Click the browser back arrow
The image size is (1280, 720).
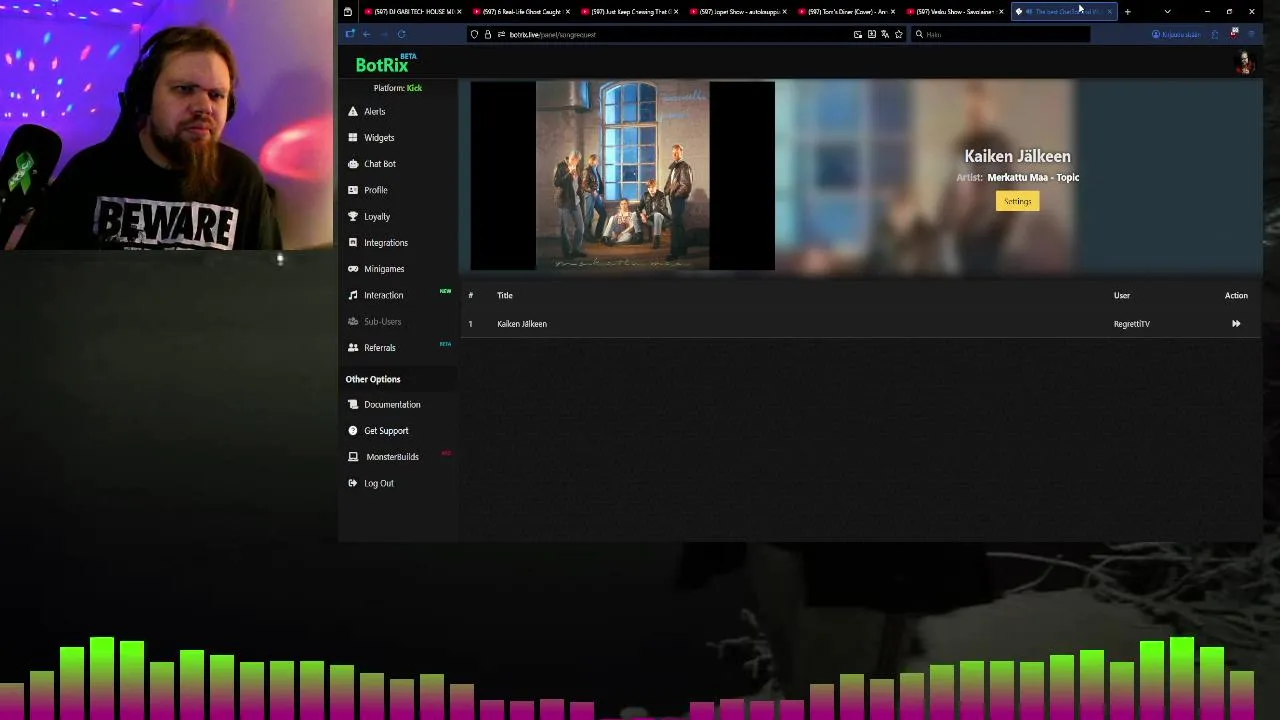[367, 34]
